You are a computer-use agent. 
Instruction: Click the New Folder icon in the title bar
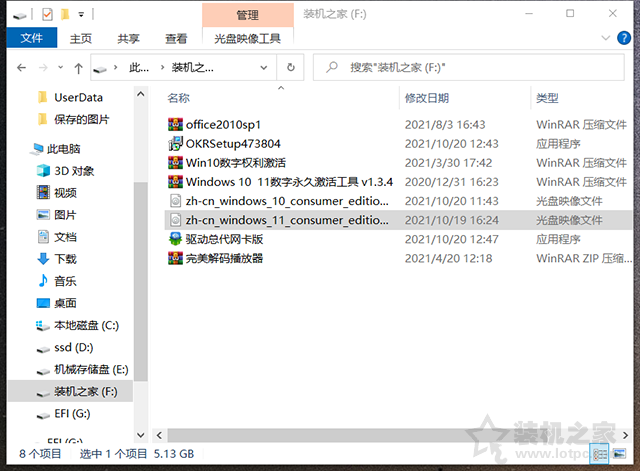64,15
